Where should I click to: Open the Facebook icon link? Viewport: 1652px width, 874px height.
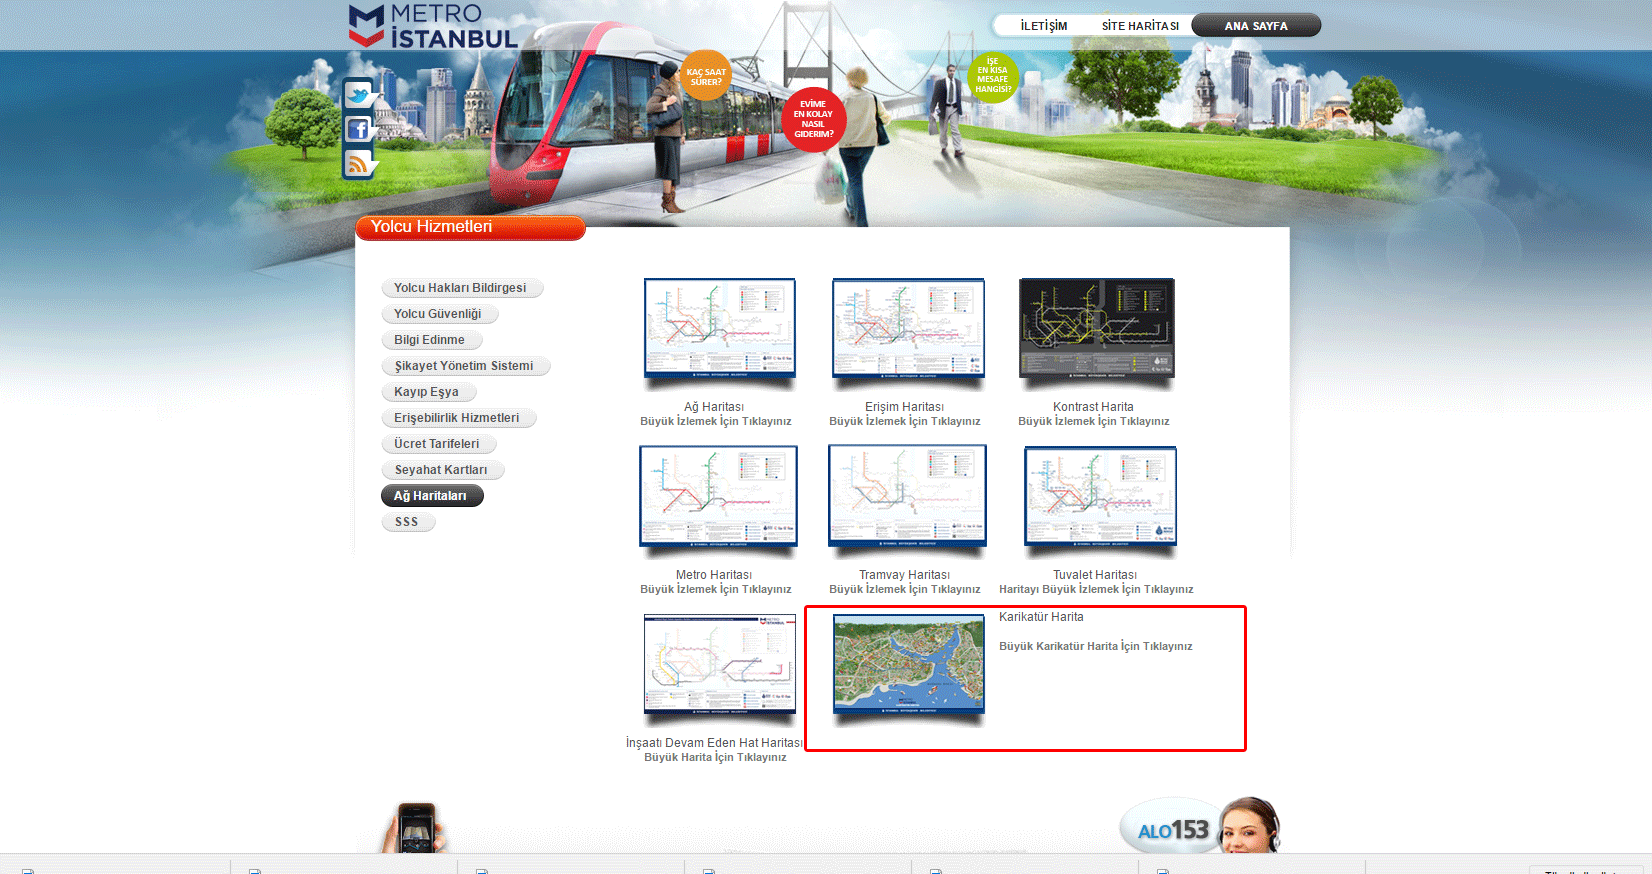coord(358,129)
